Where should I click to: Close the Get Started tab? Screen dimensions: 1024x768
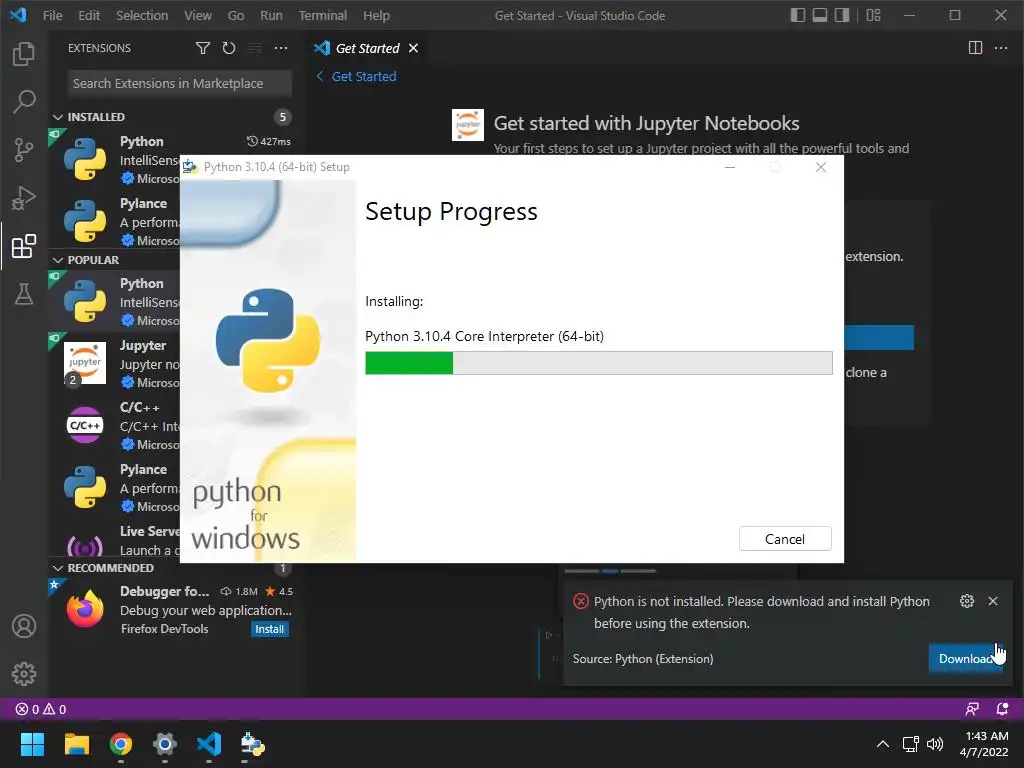pos(413,48)
